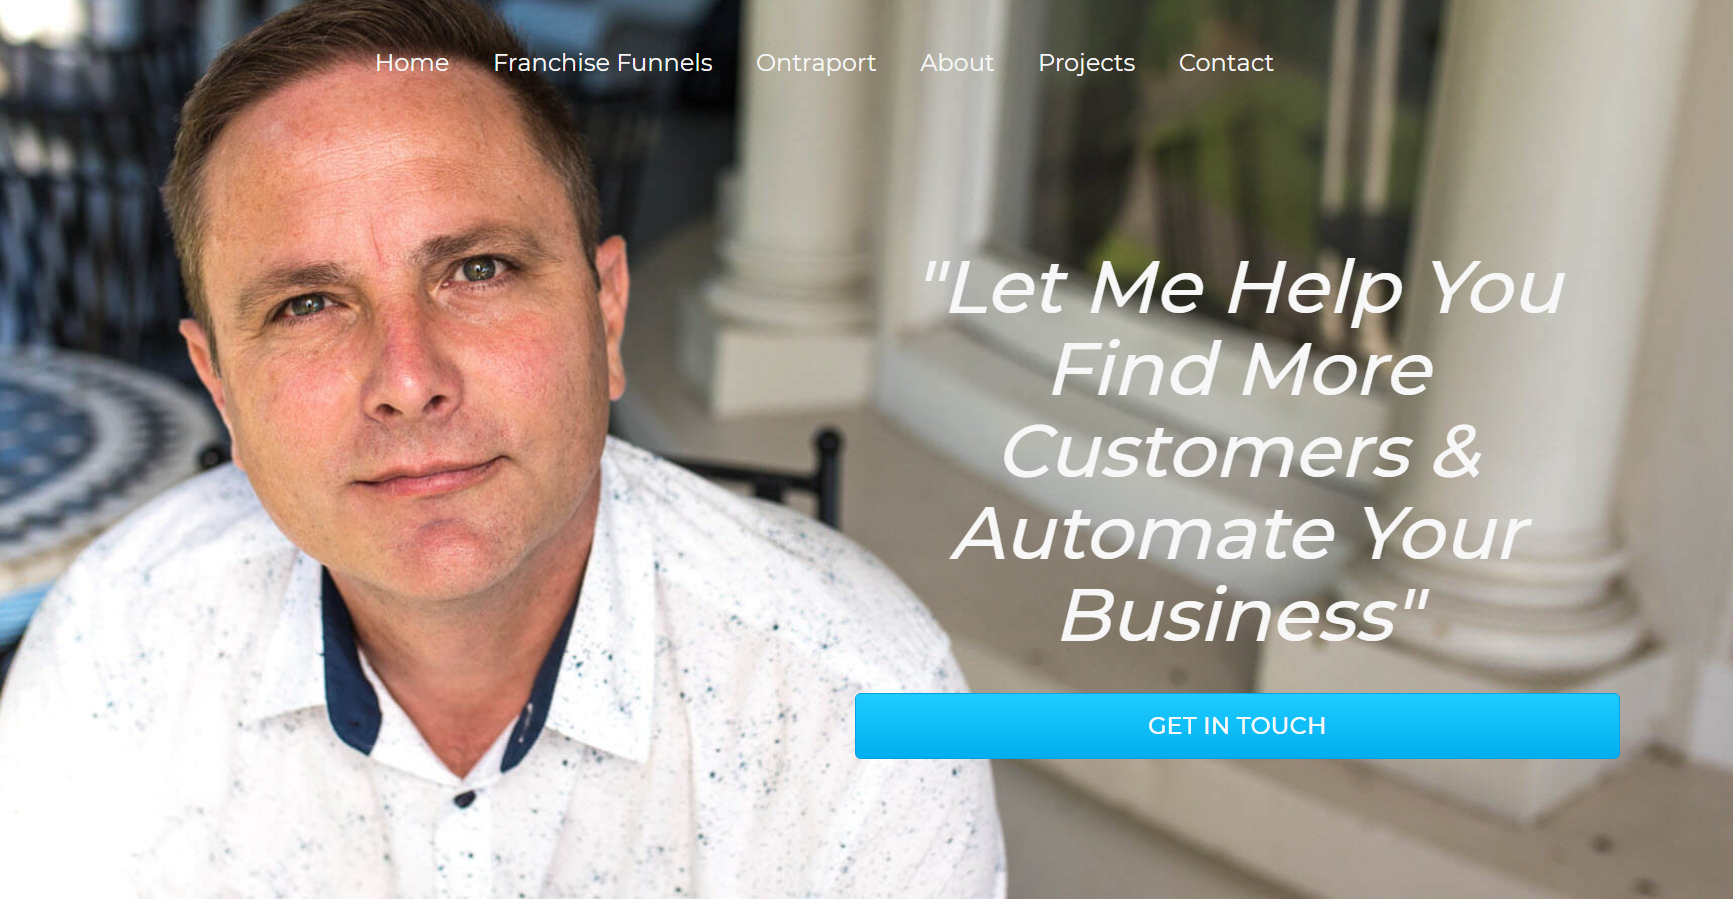This screenshot has height=899, width=1733.
Task: Select Ontraport in the top navigation
Action: click(816, 63)
